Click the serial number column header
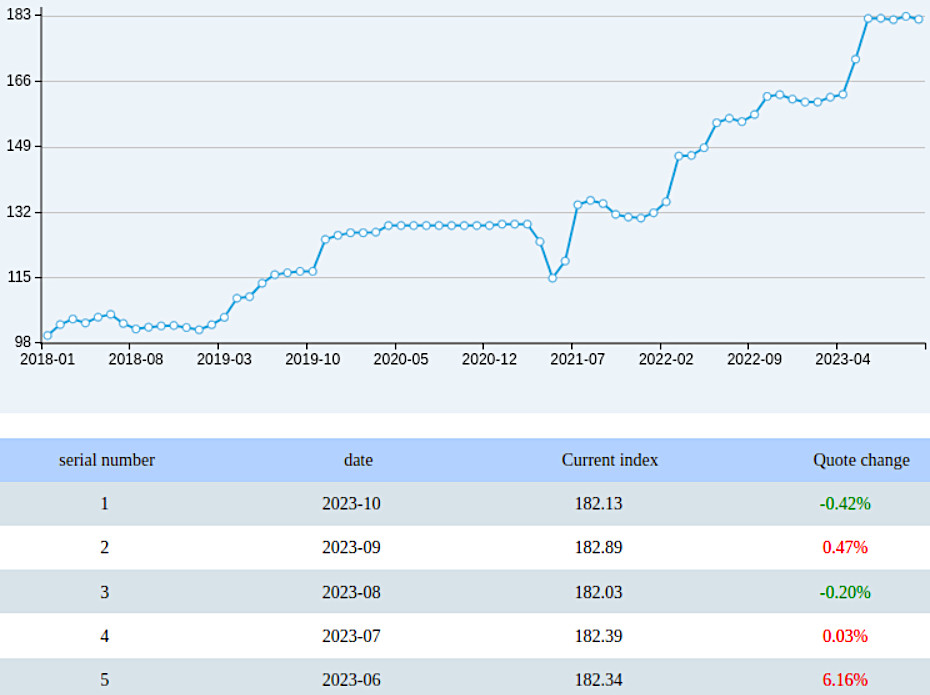 tap(105, 460)
